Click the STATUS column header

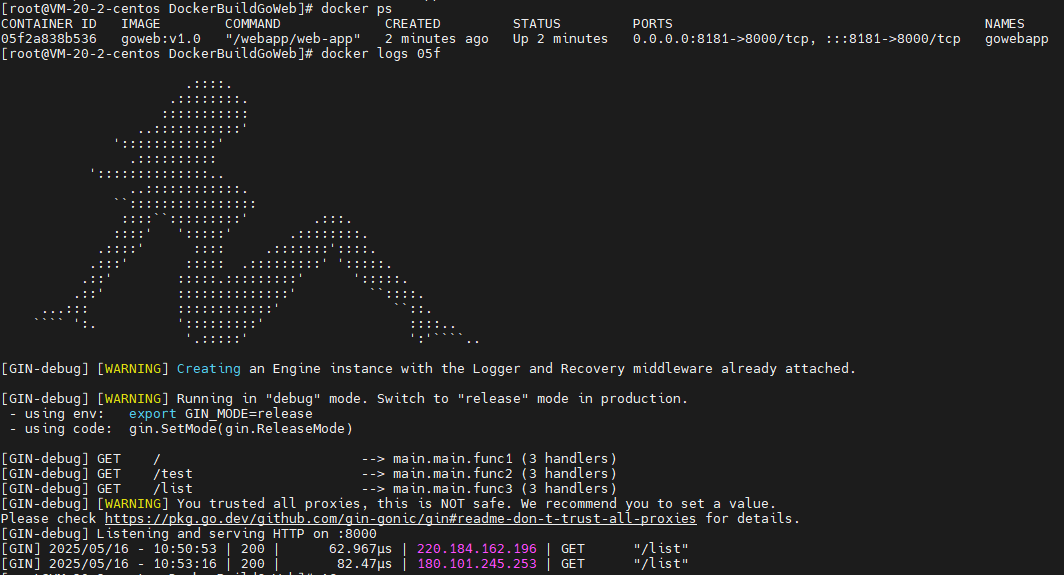[536, 24]
